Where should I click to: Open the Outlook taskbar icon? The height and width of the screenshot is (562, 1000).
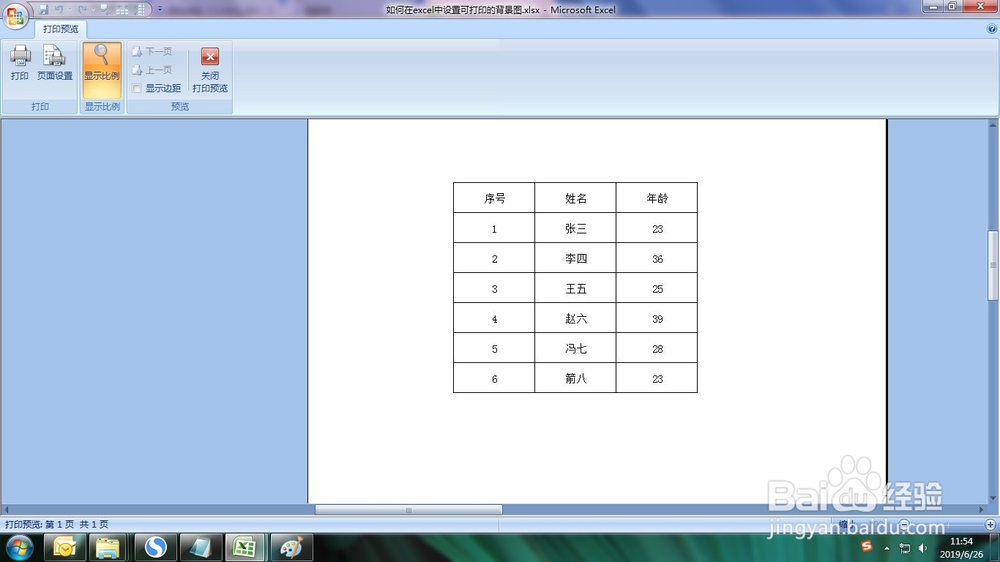coord(64,547)
